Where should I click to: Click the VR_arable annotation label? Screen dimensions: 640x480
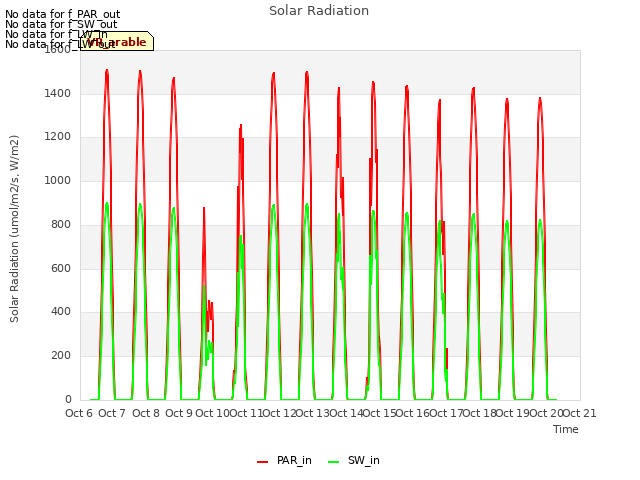(117, 41)
